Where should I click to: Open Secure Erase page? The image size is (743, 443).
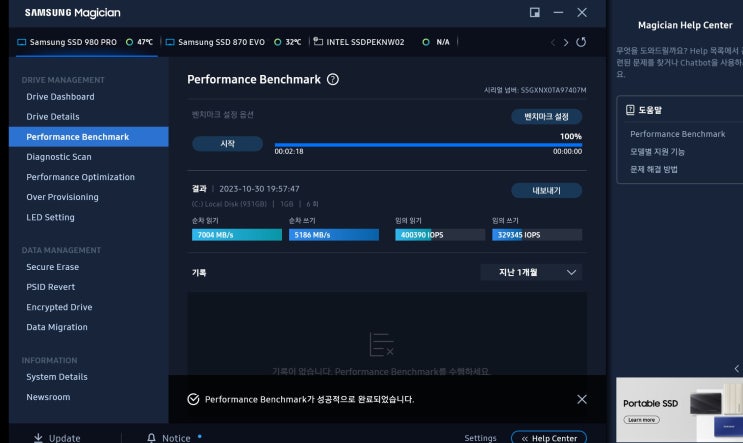click(53, 267)
